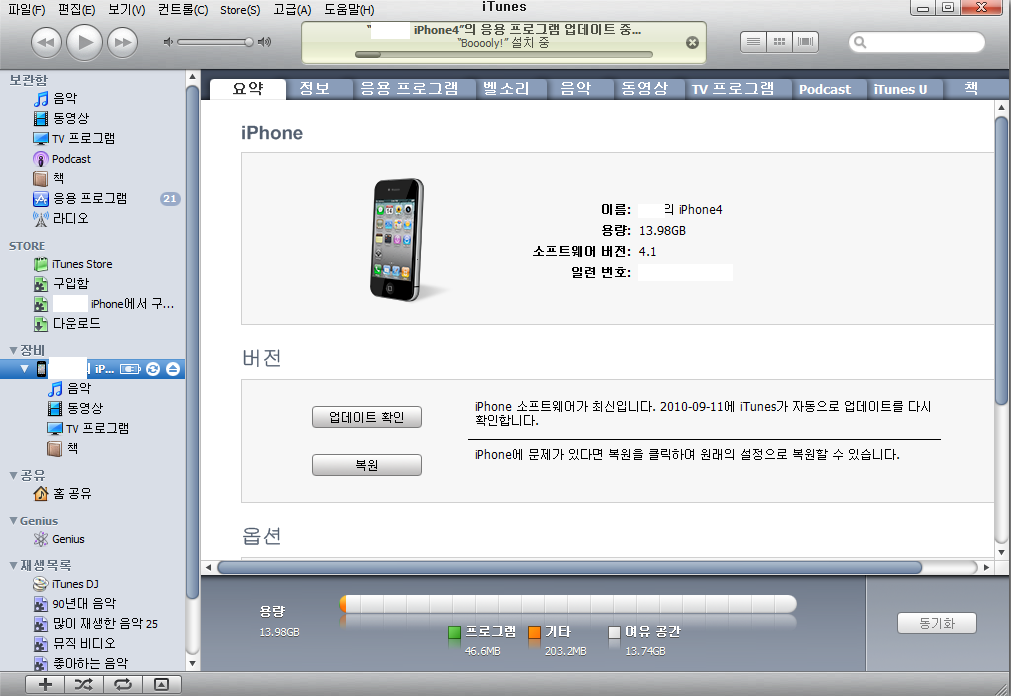Screen dimensions: 1011x696
Task: Open the 다운로드 list
Action: tap(66, 323)
